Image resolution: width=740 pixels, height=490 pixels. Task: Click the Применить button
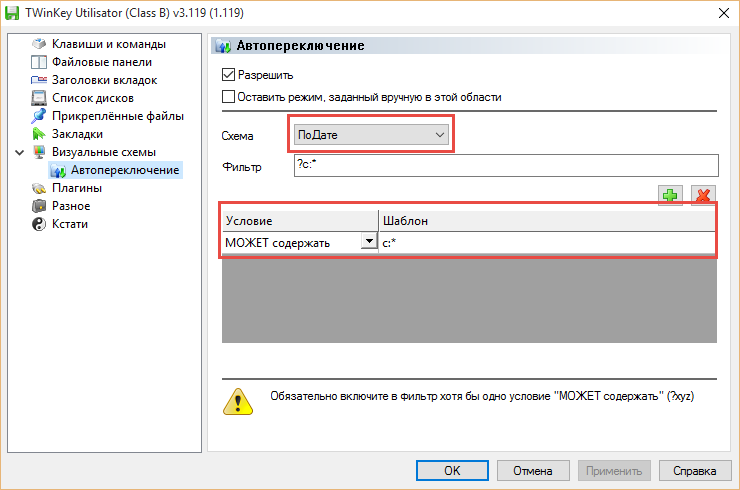[614, 471]
